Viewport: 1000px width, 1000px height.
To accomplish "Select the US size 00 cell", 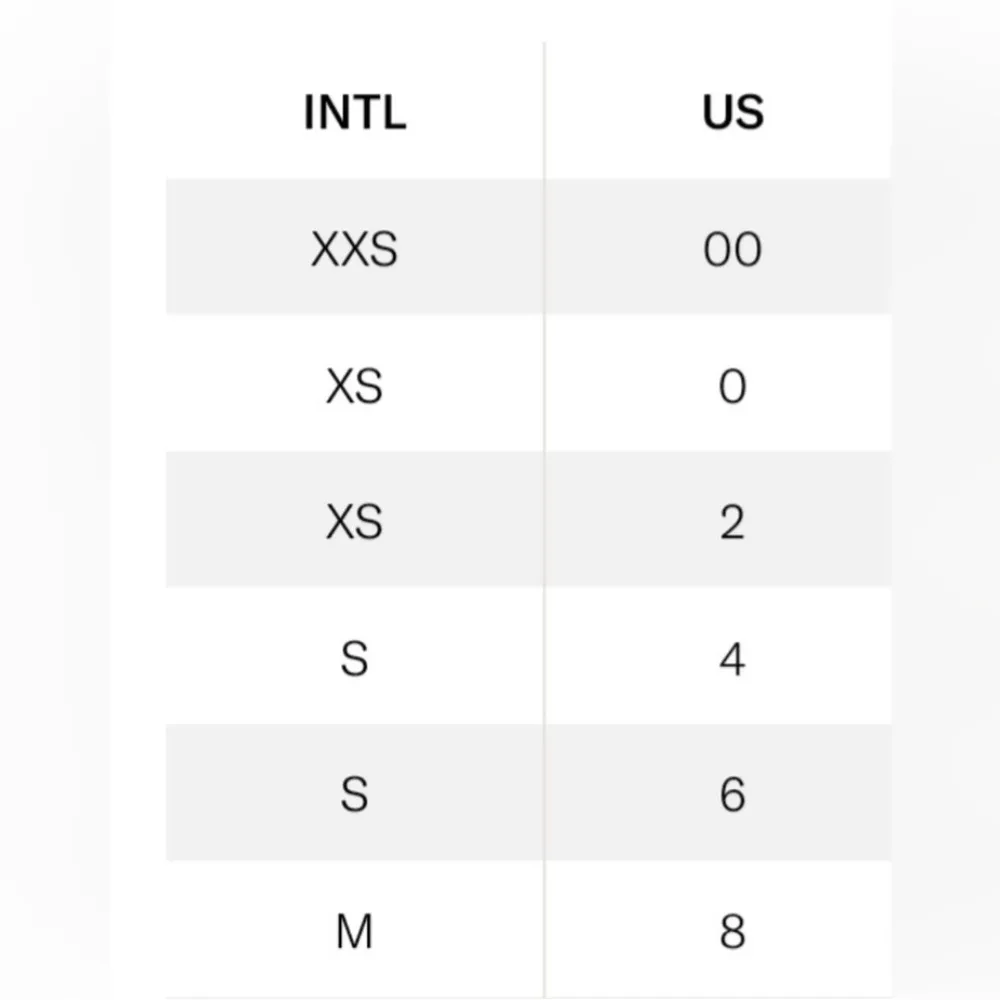I will (732, 248).
